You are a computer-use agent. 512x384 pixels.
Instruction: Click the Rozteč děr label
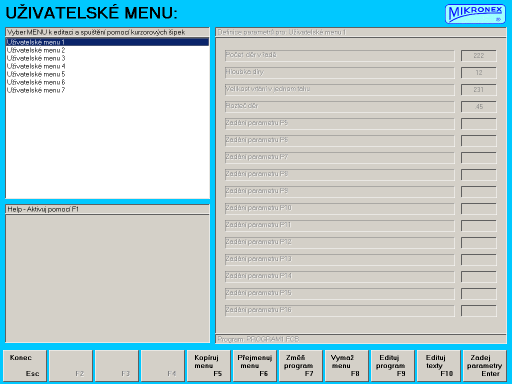tap(340, 107)
